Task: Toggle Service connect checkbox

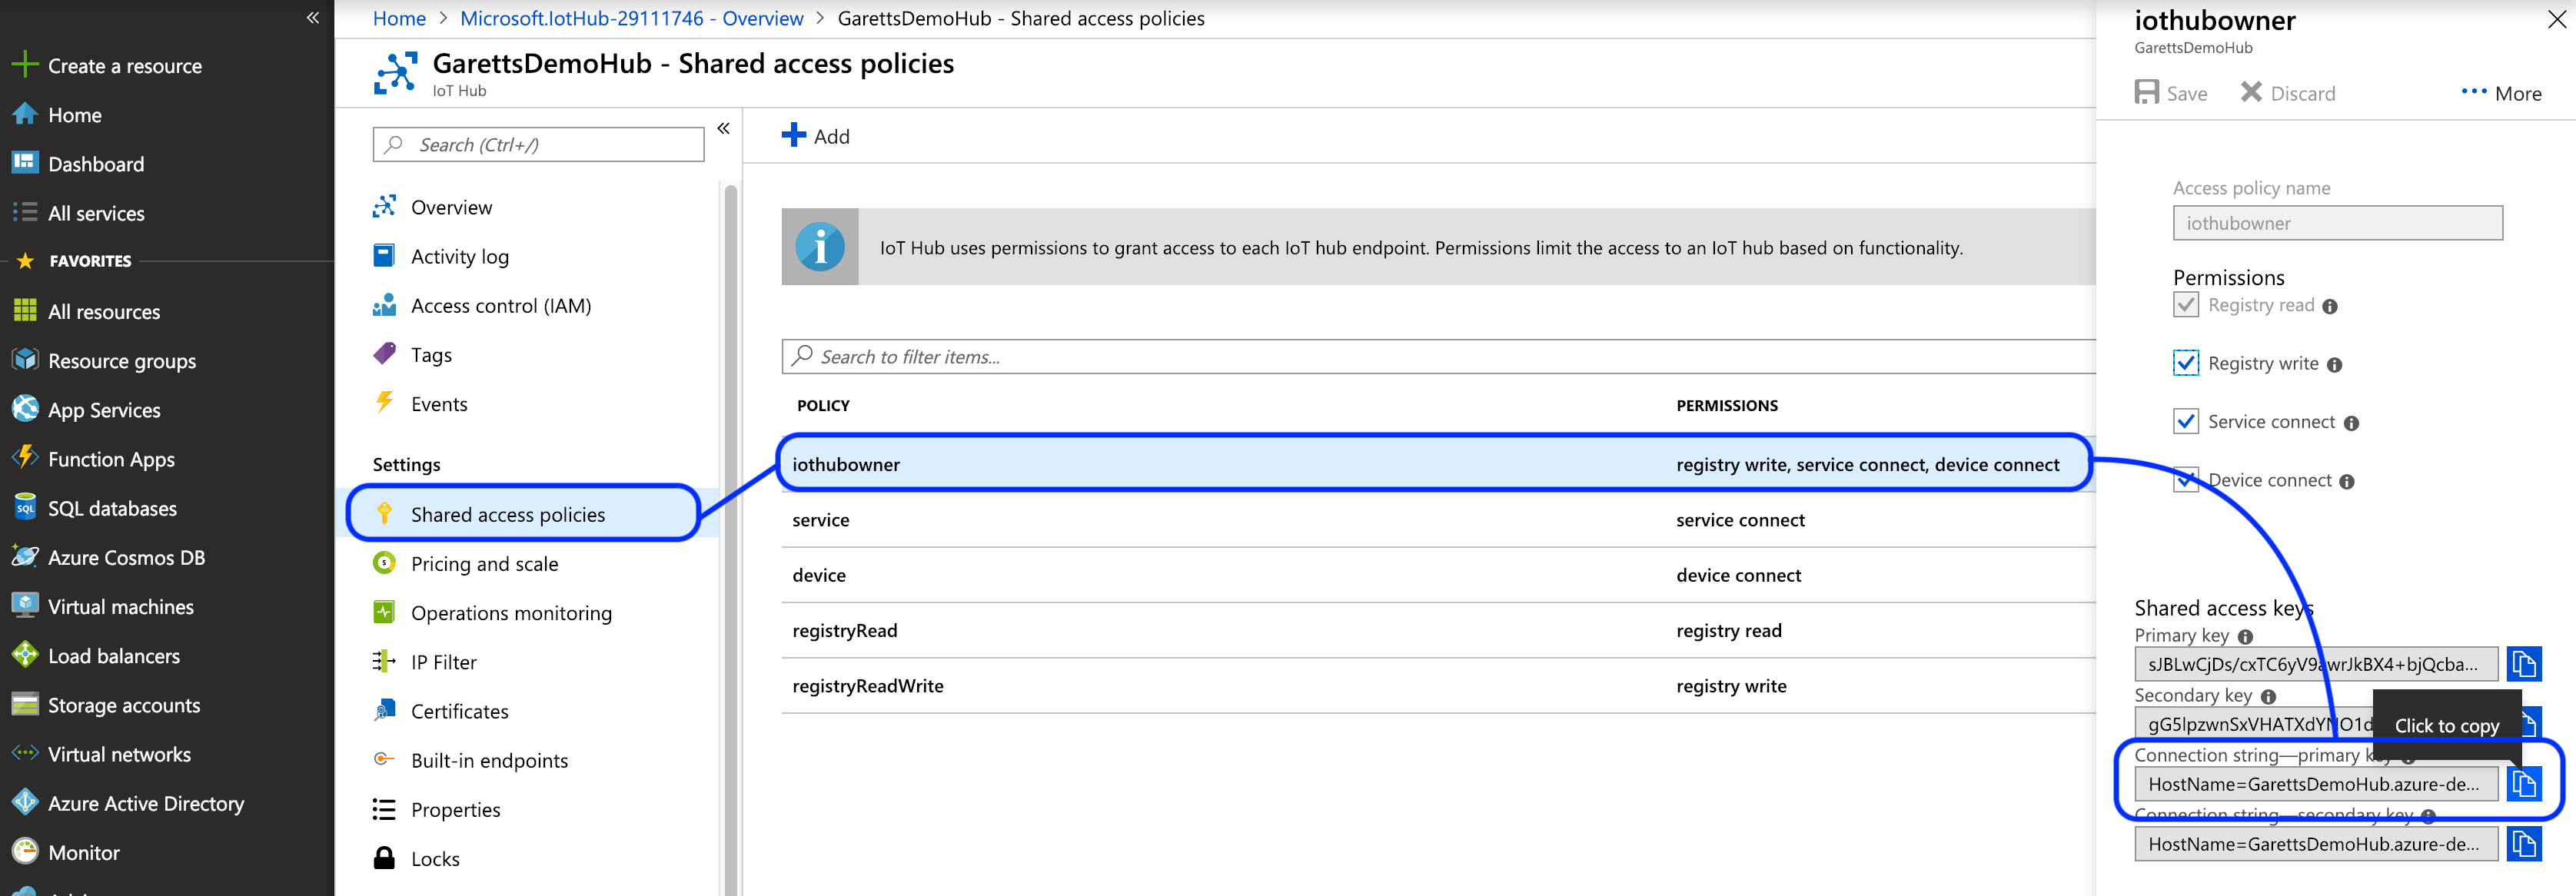Action: pyautogui.click(x=2185, y=422)
